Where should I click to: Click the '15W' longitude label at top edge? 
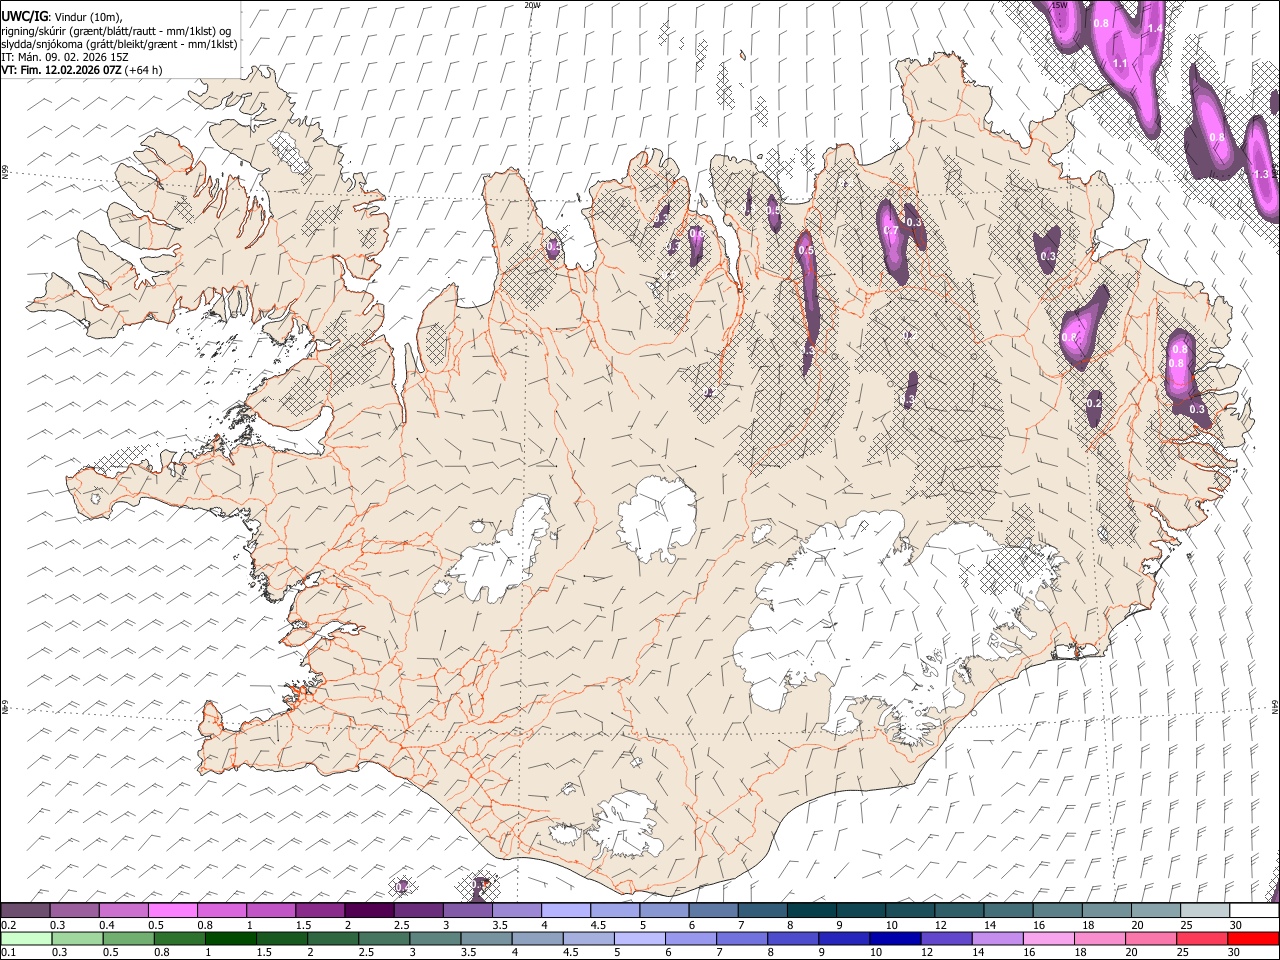click(1058, 4)
